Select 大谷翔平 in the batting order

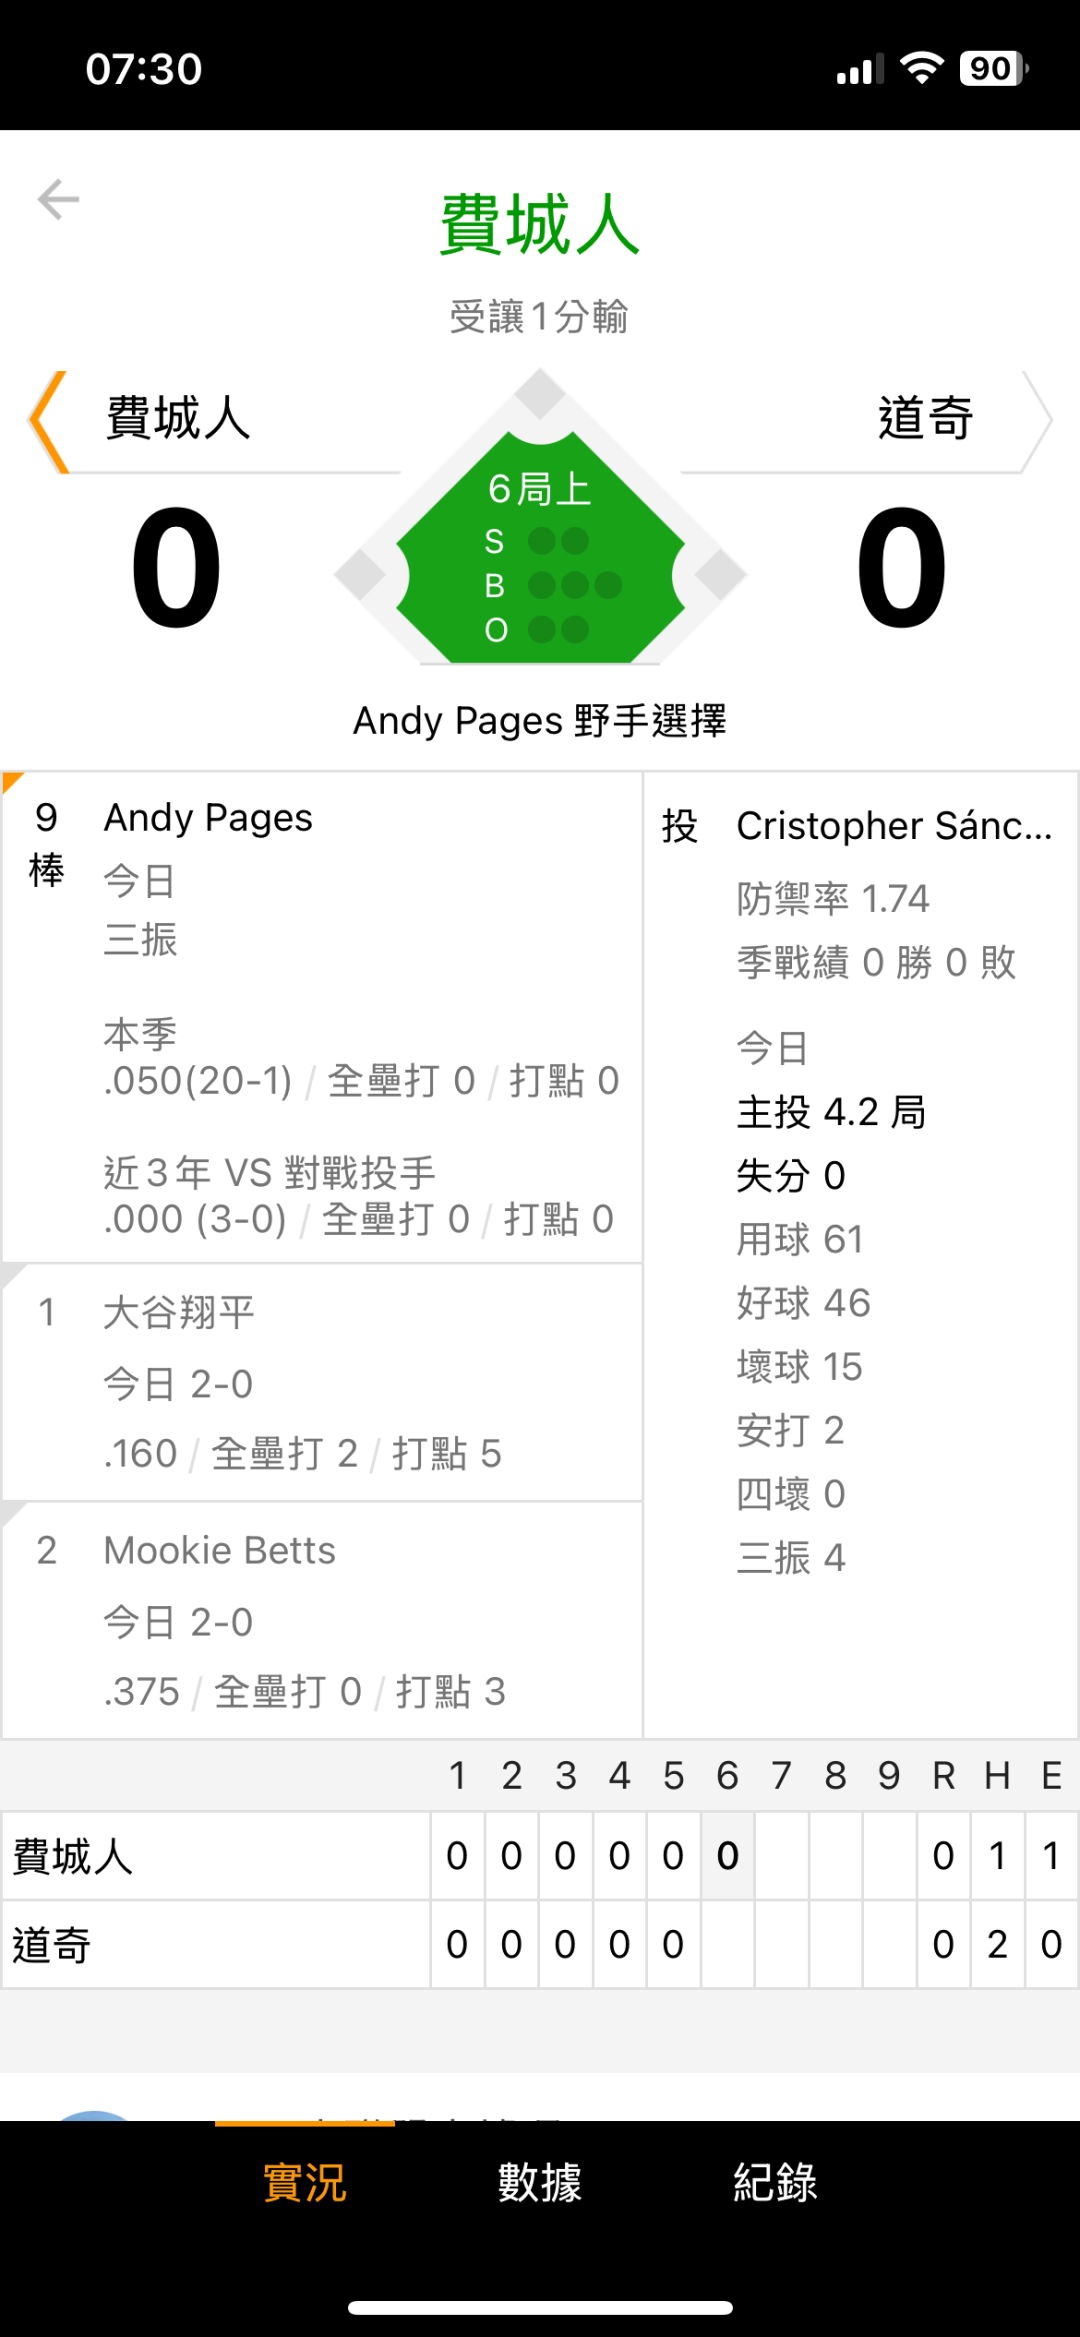tap(322, 1382)
